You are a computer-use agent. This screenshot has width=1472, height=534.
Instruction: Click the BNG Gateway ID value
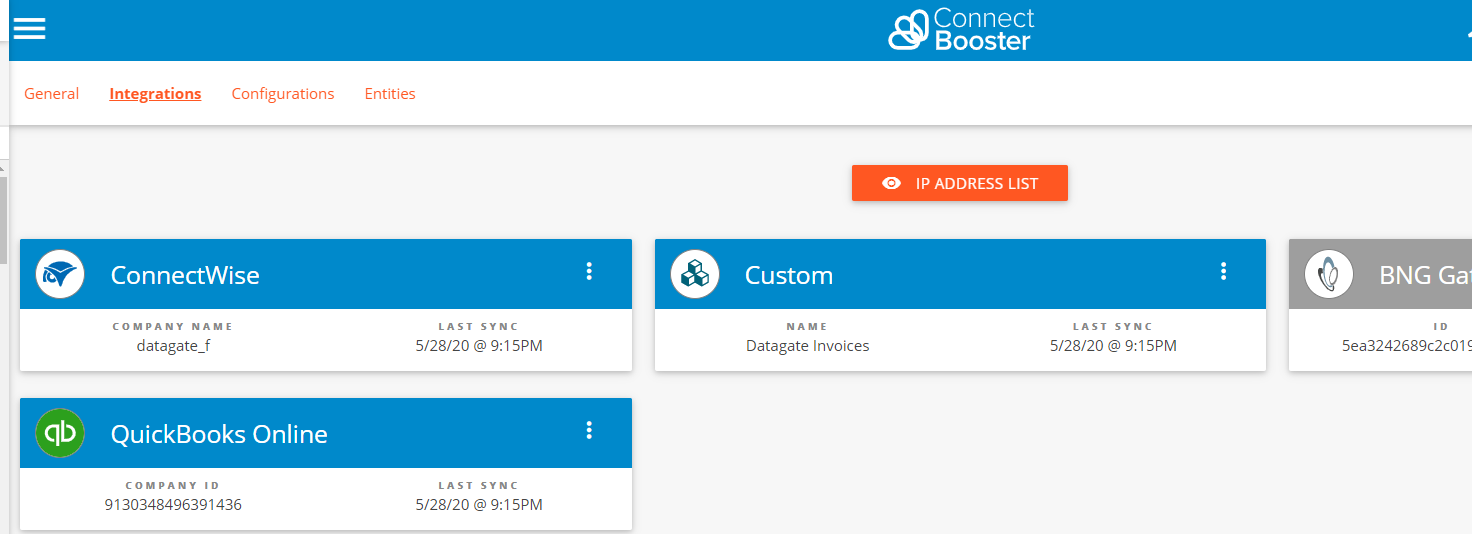coord(1406,346)
